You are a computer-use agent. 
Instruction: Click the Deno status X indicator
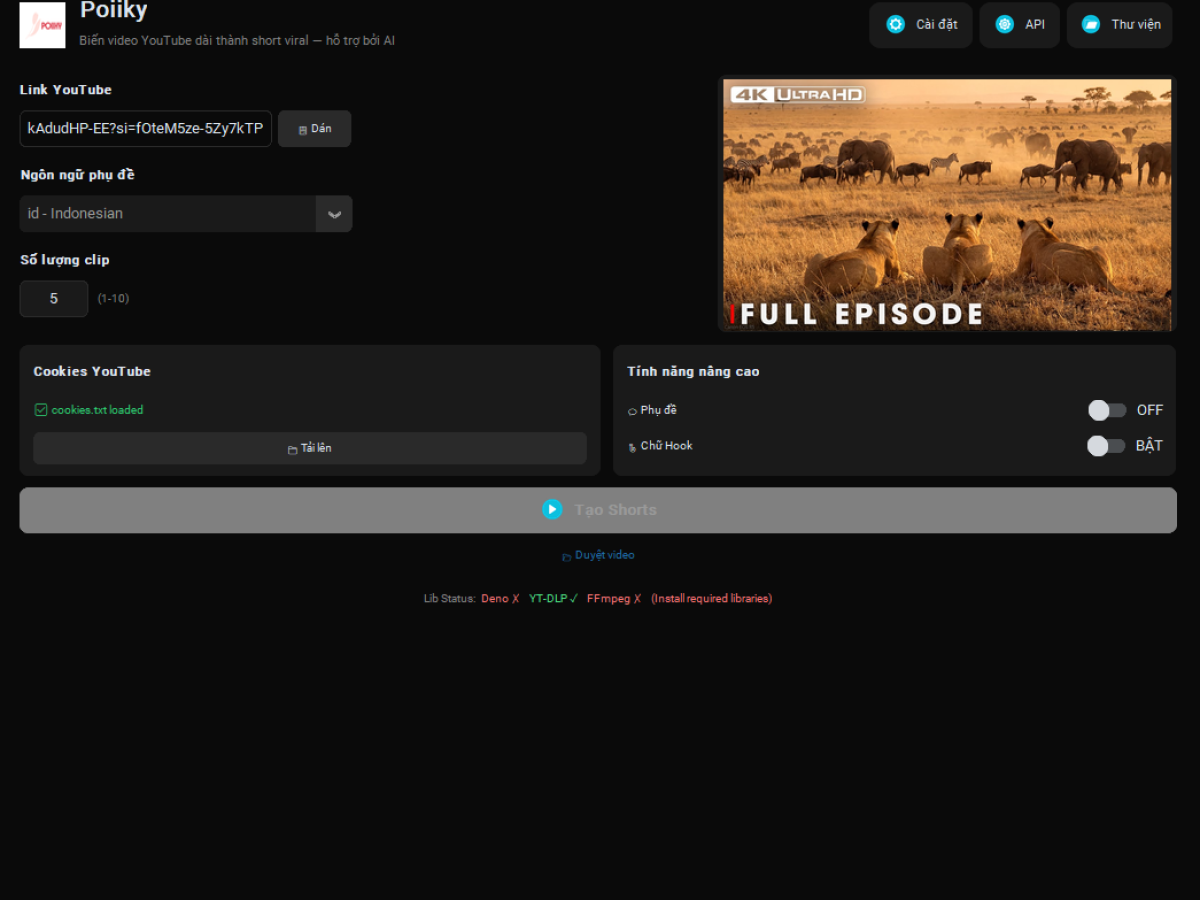(516, 599)
